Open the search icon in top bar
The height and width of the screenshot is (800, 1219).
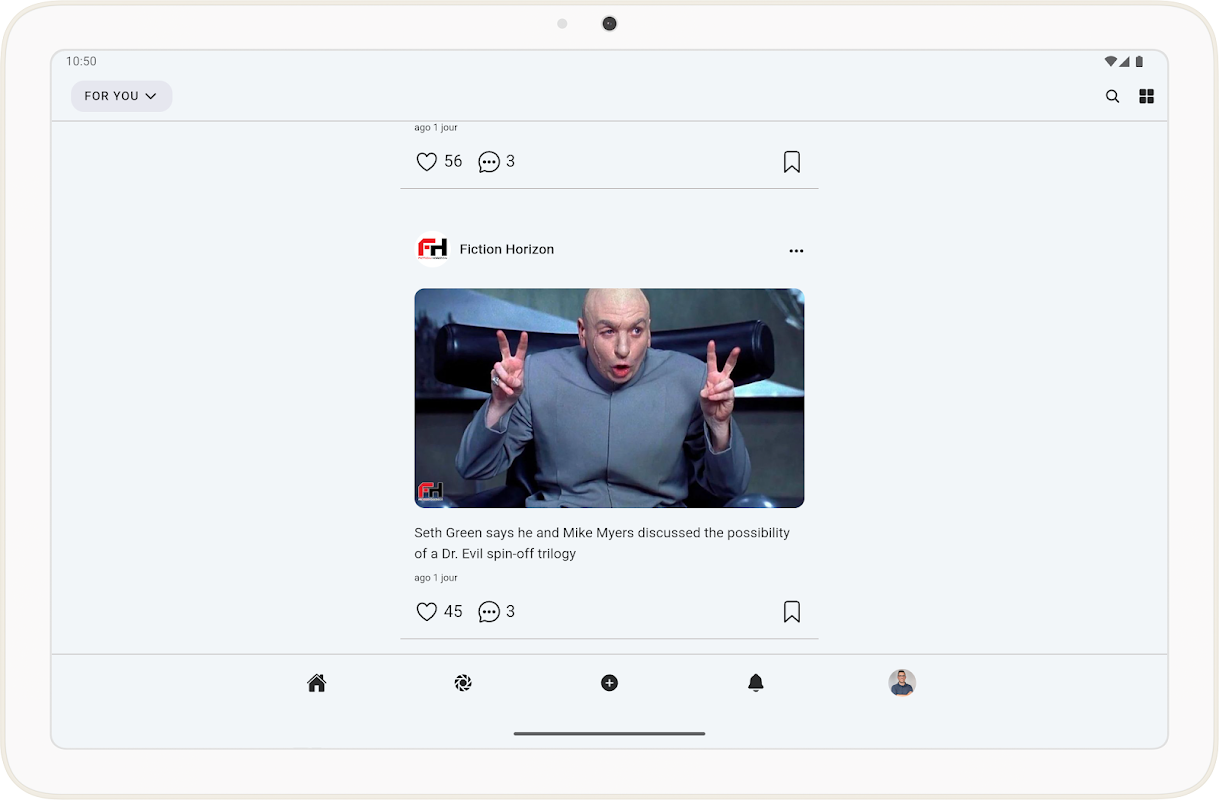1112,96
